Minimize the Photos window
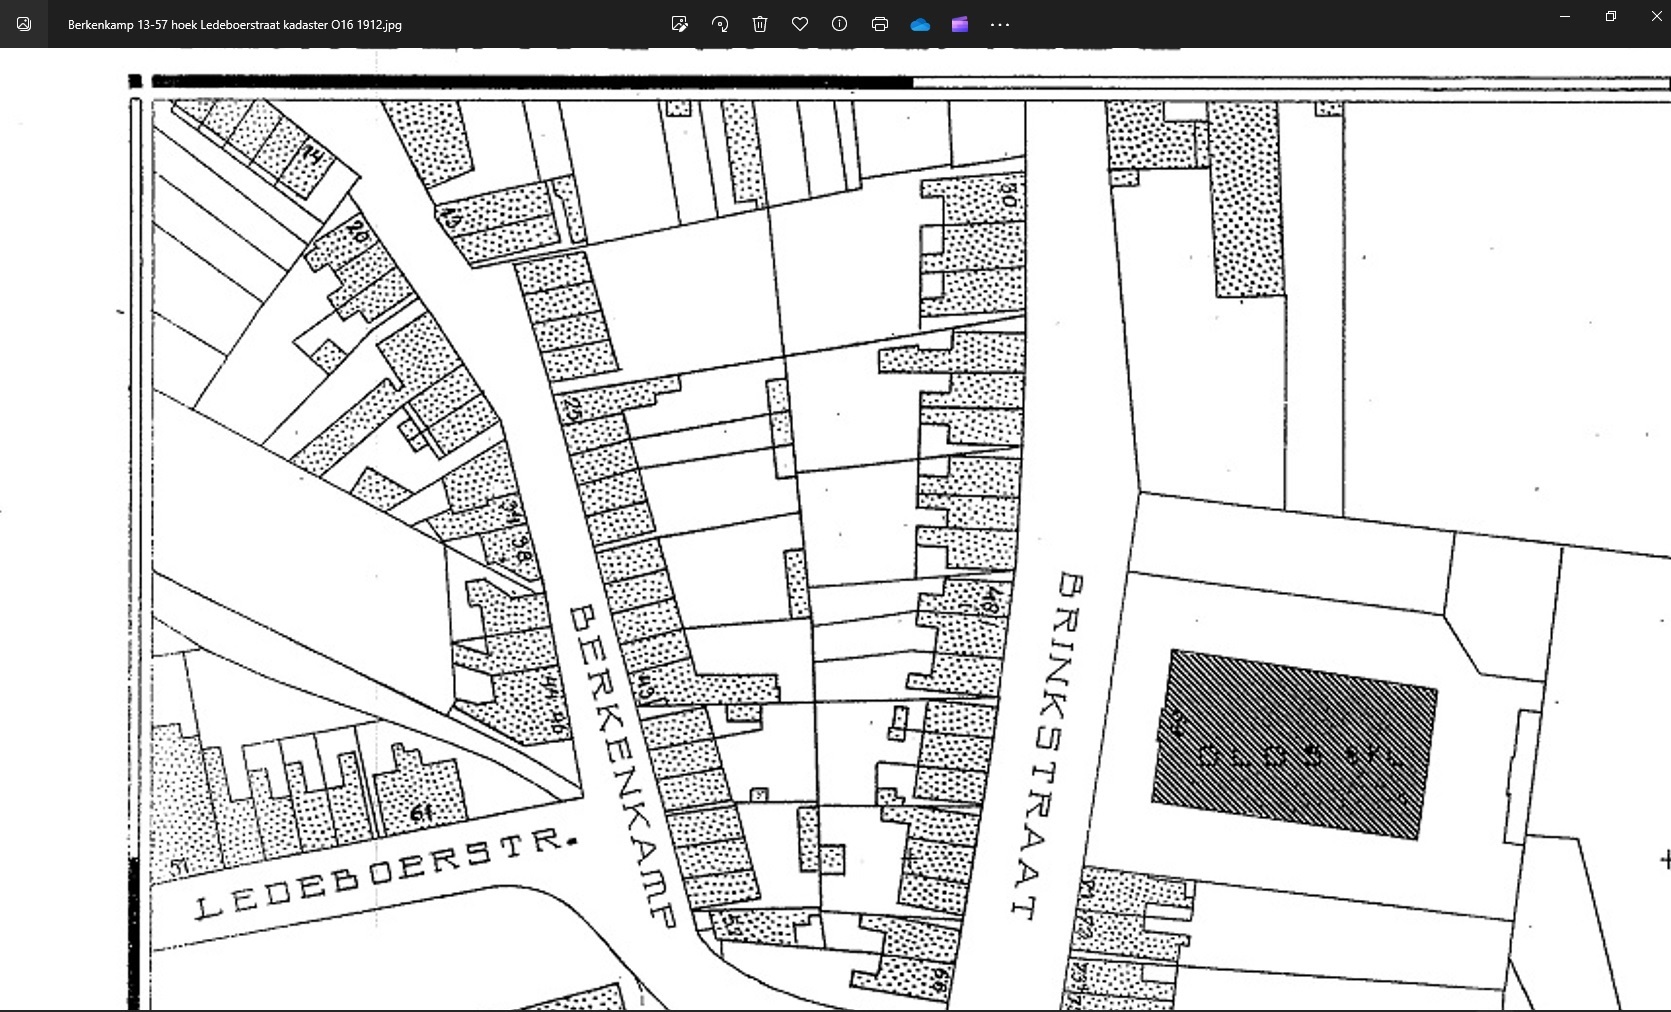 (x=1565, y=17)
